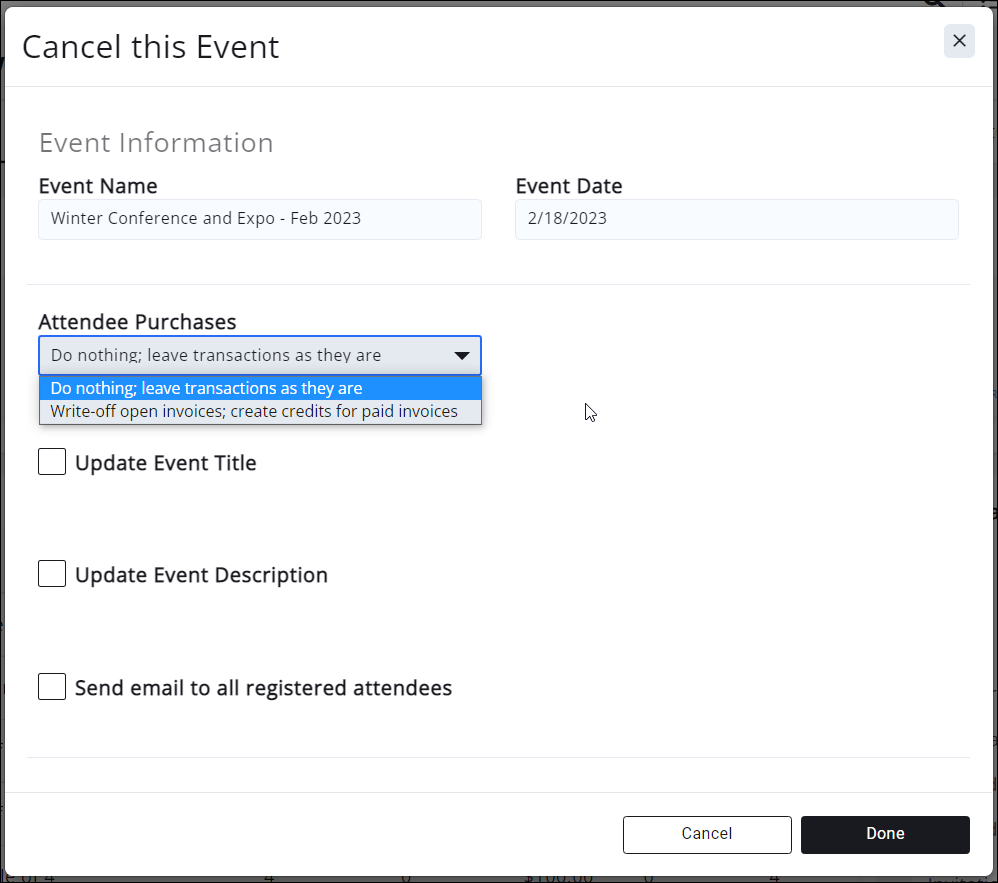Click the "Update Event Description" label text
The image size is (998, 883).
(201, 575)
